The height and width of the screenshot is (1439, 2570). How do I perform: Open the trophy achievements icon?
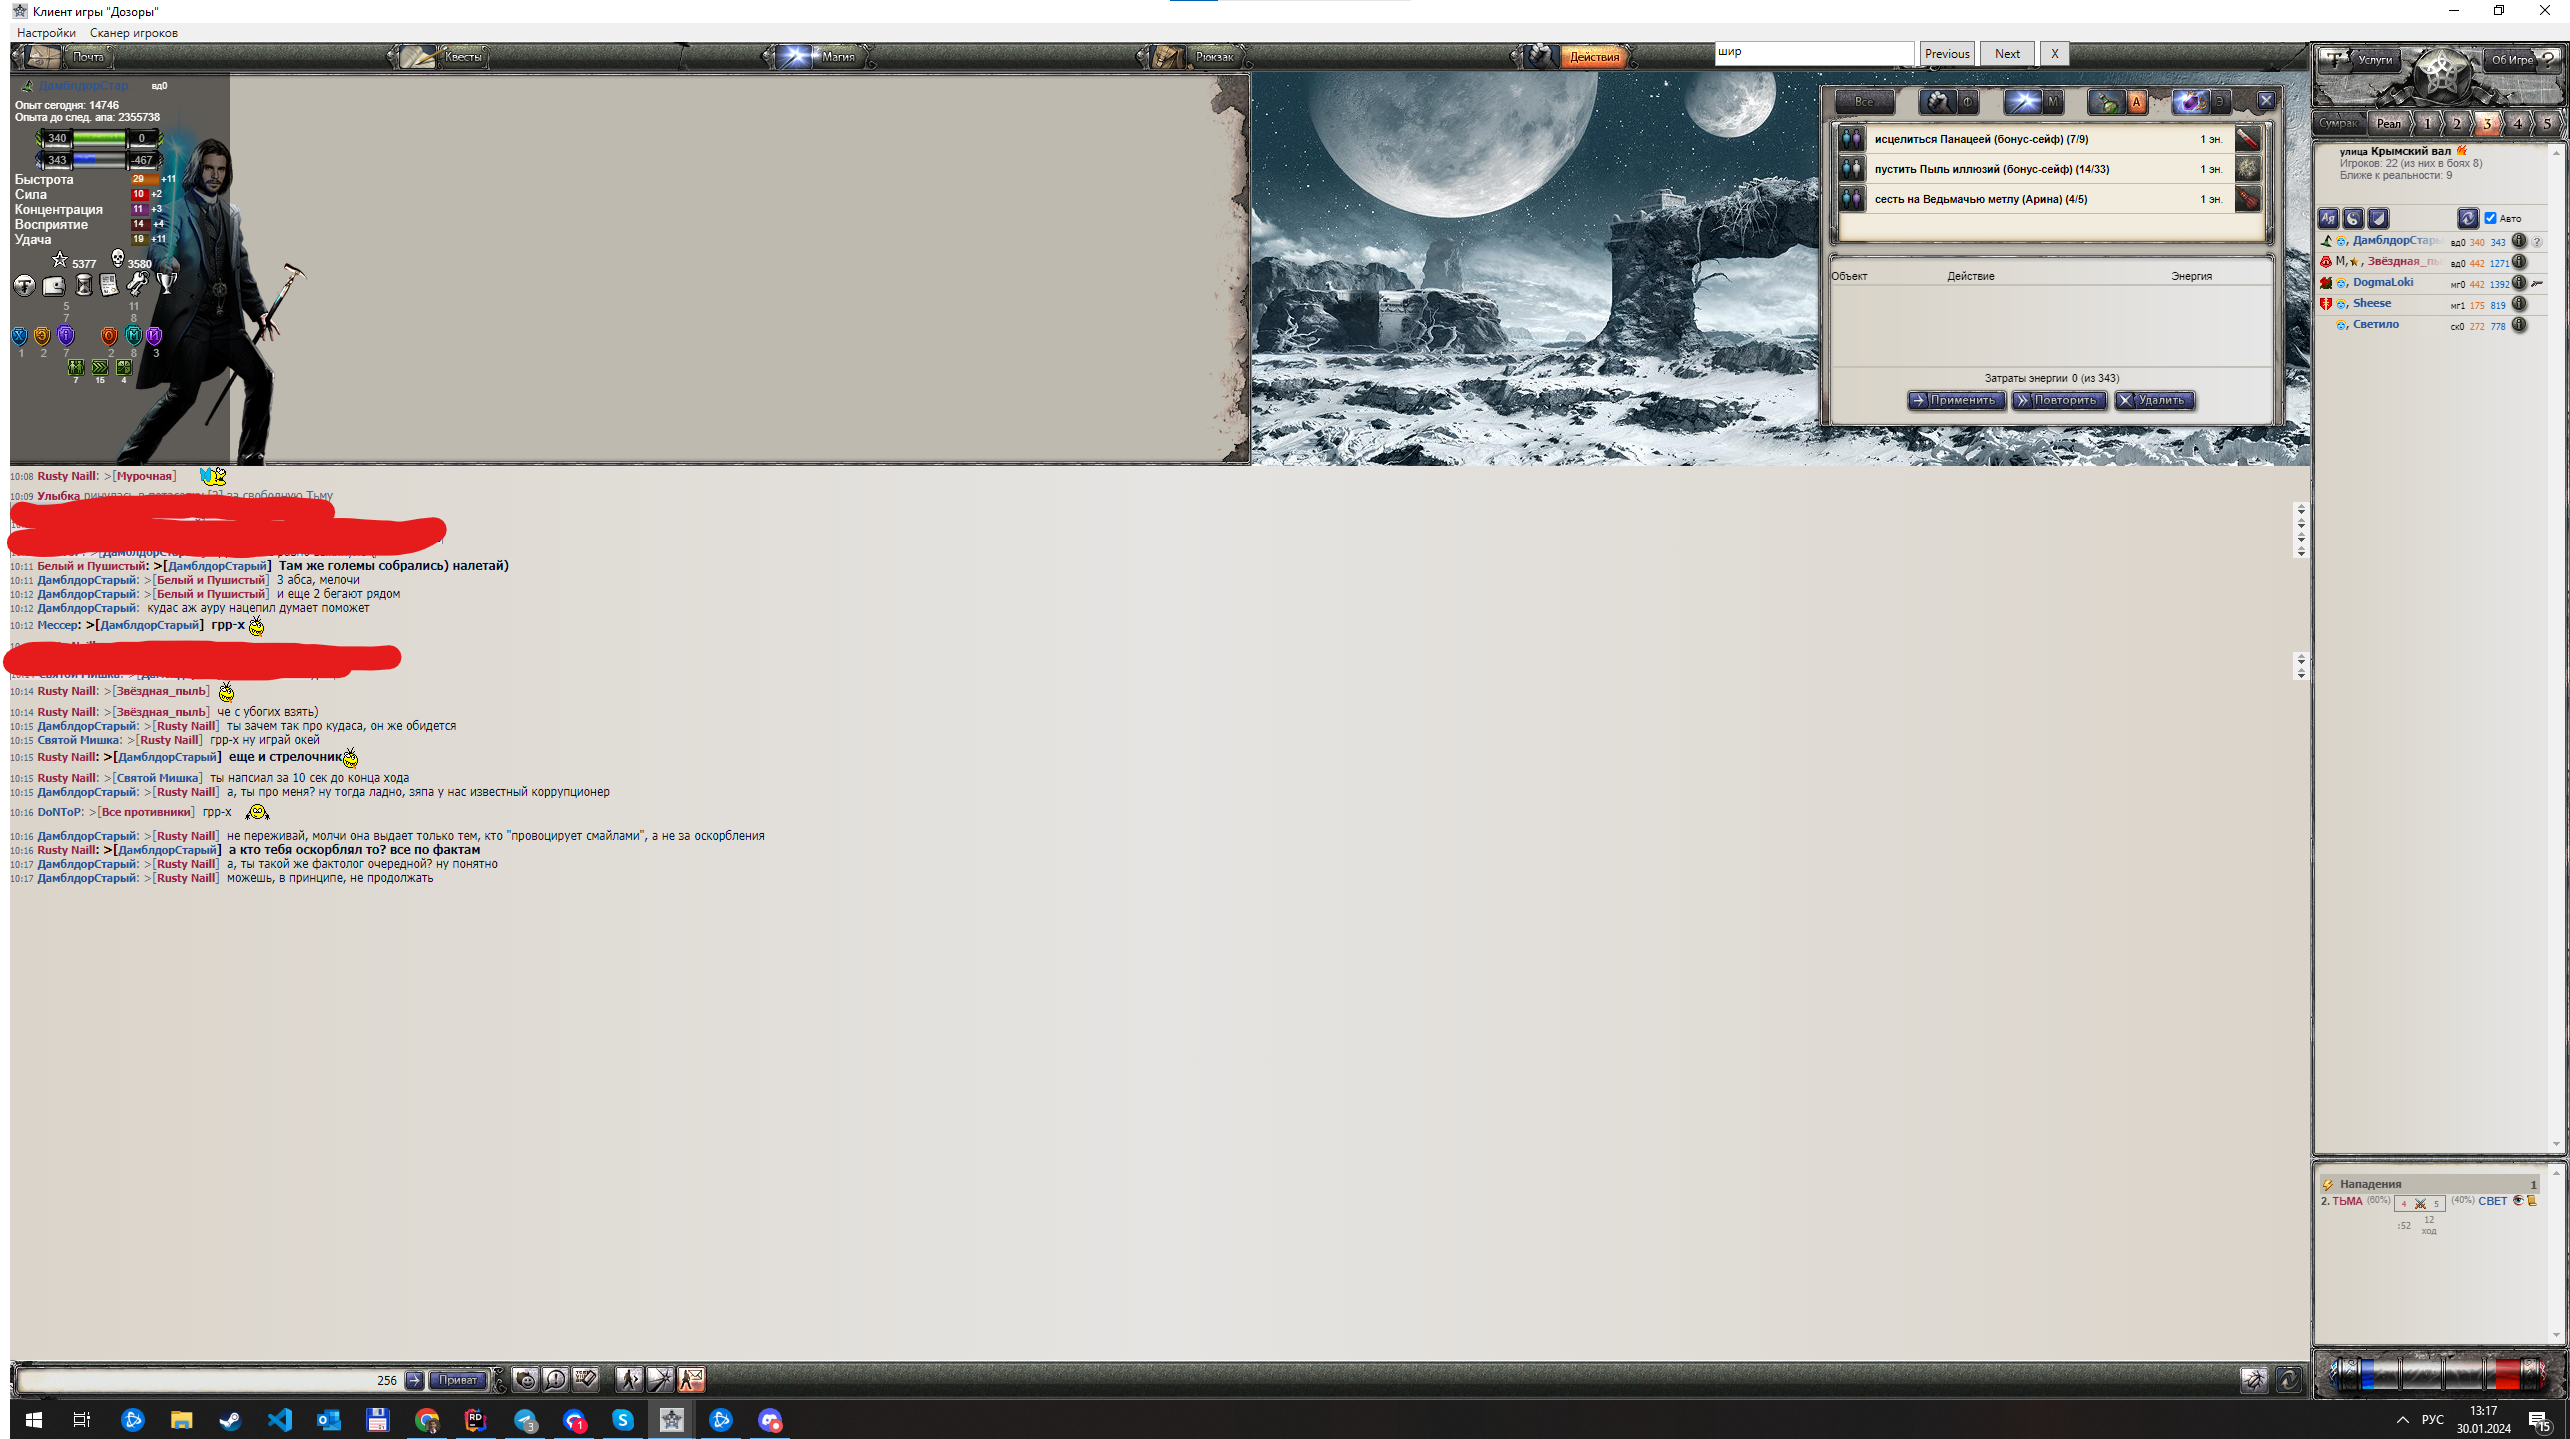tap(166, 285)
